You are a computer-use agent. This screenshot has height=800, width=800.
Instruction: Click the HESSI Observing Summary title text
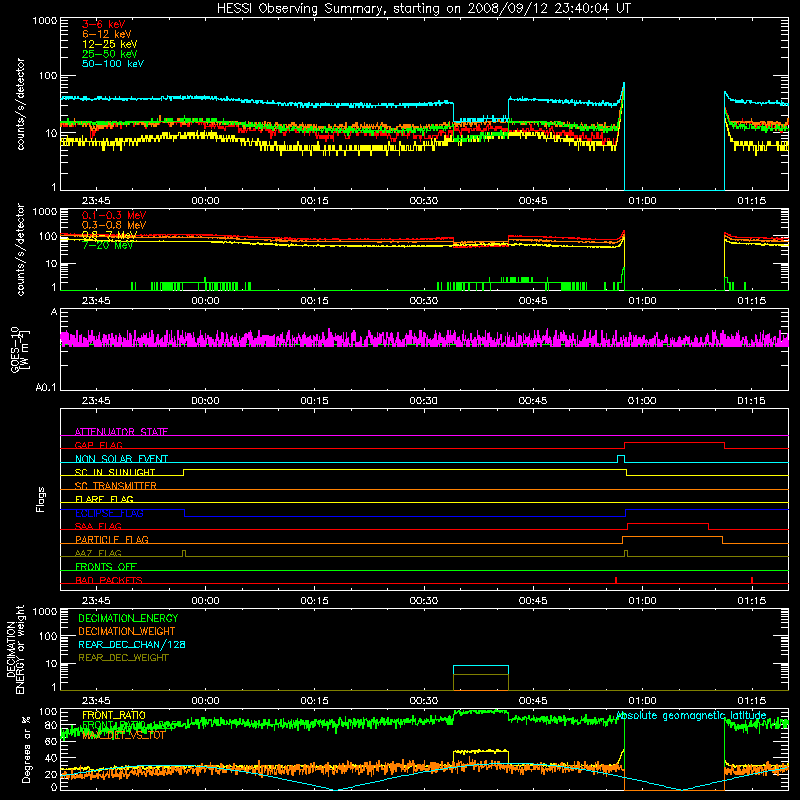[x=423, y=9]
